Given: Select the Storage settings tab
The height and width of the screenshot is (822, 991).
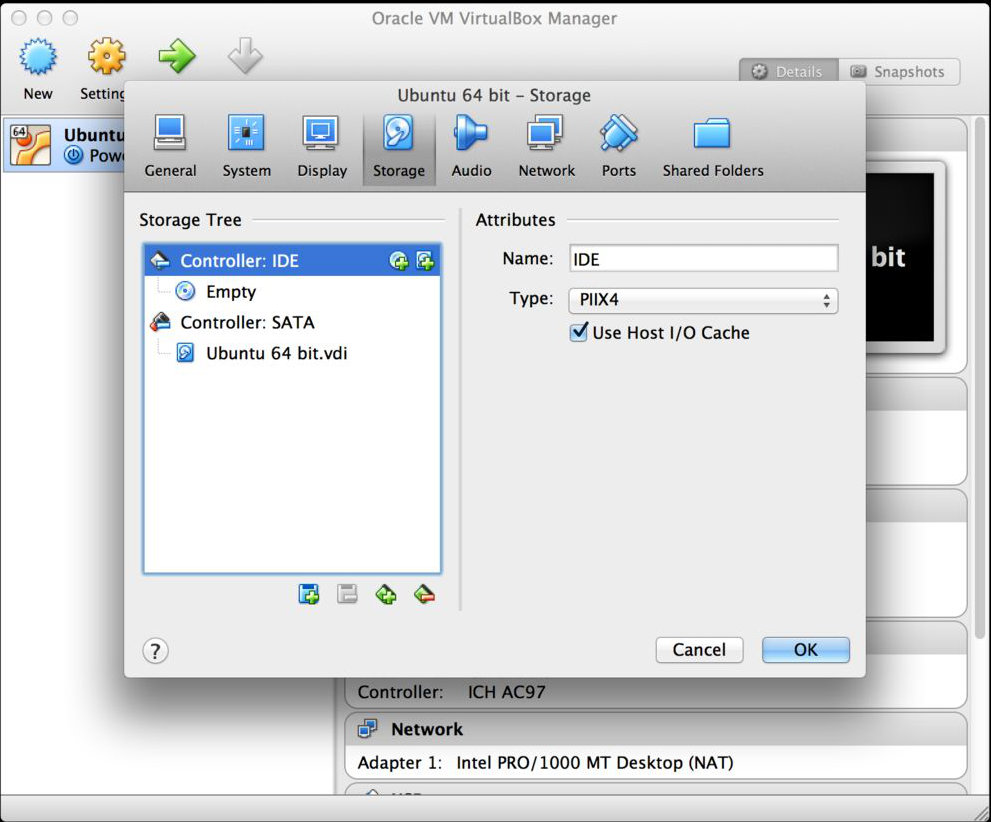Looking at the screenshot, I should coord(399,147).
